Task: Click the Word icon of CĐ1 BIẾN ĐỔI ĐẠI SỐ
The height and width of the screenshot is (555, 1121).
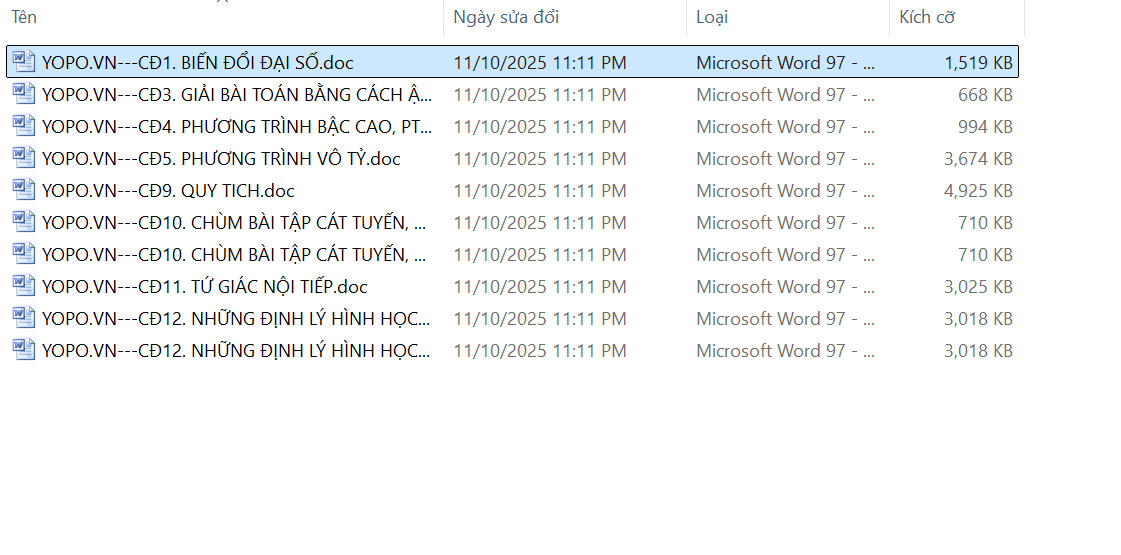Action: click(x=23, y=62)
